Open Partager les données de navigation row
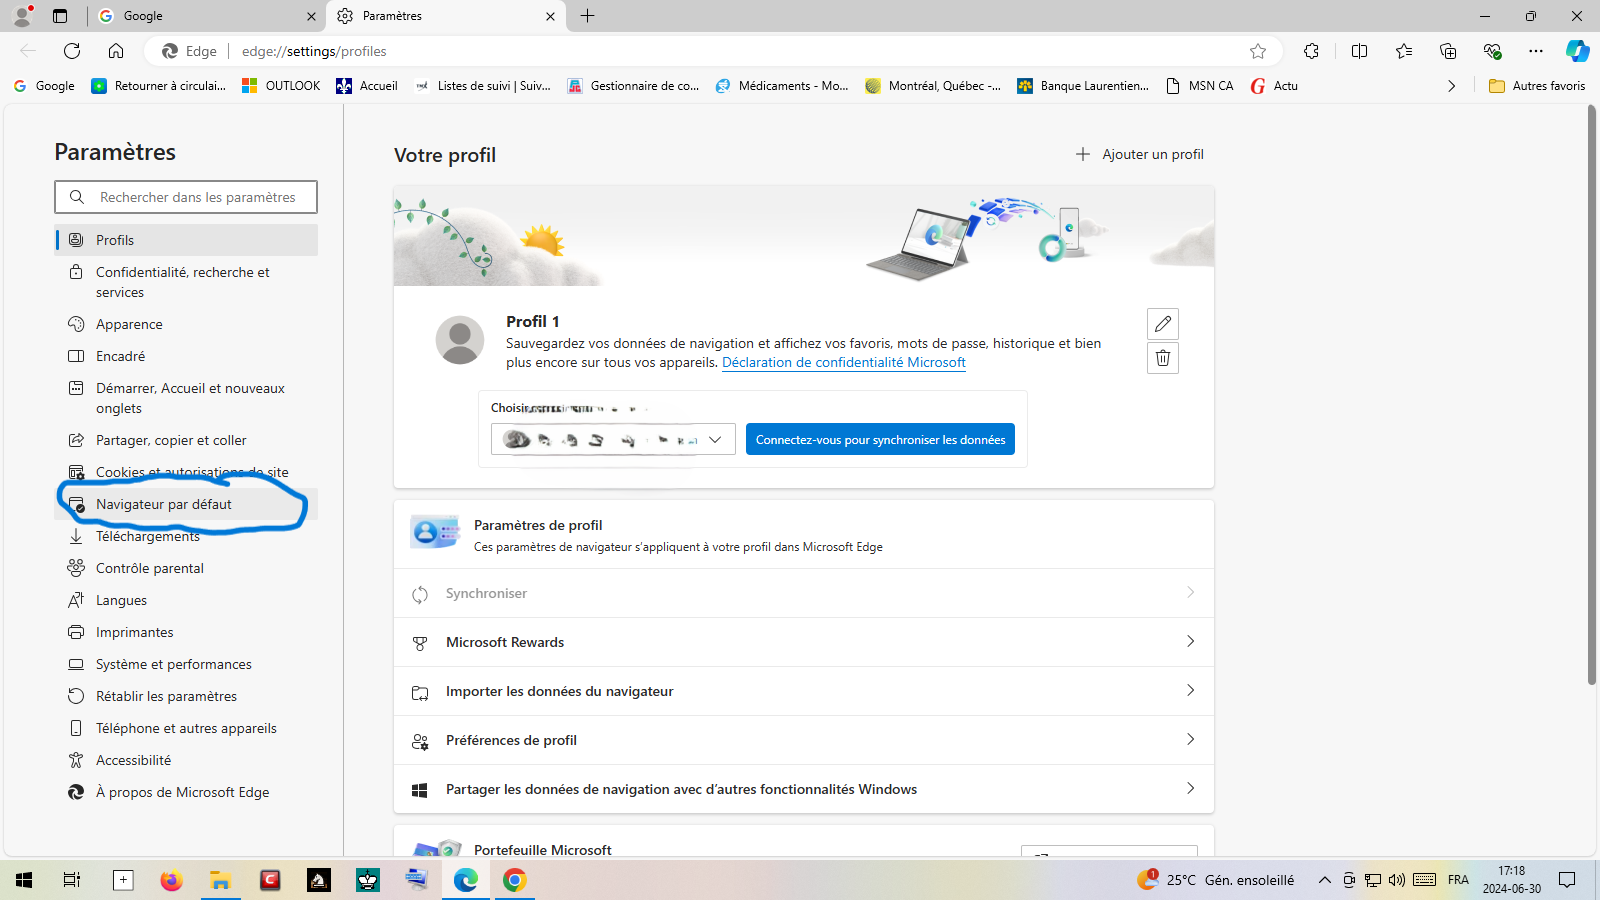Image resolution: width=1600 pixels, height=900 pixels. (x=804, y=789)
